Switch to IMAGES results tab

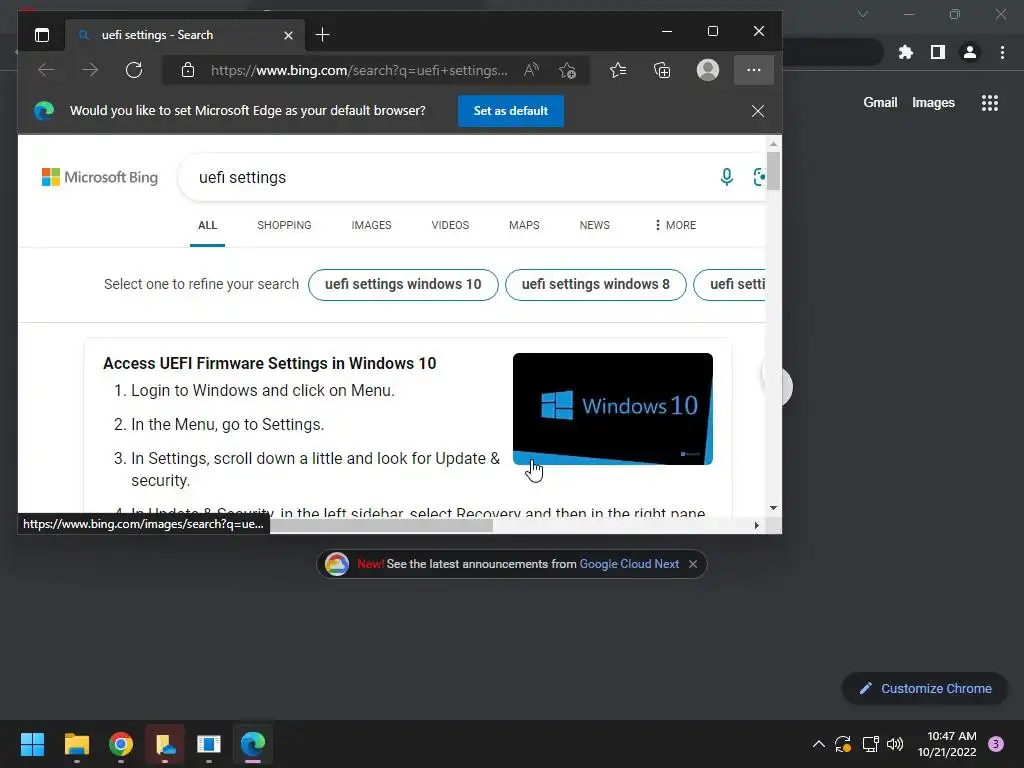[x=371, y=225]
